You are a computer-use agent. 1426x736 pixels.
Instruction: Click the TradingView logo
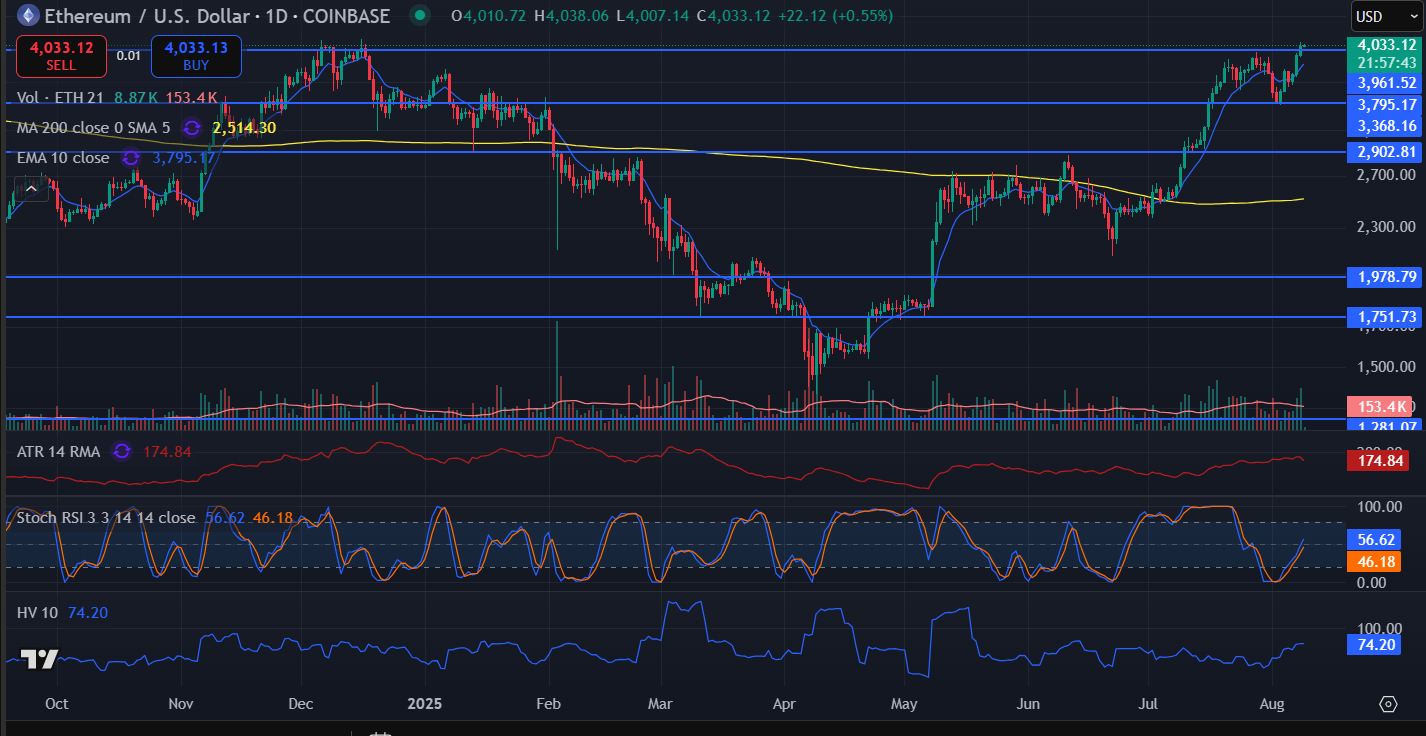pyautogui.click(x=39, y=659)
